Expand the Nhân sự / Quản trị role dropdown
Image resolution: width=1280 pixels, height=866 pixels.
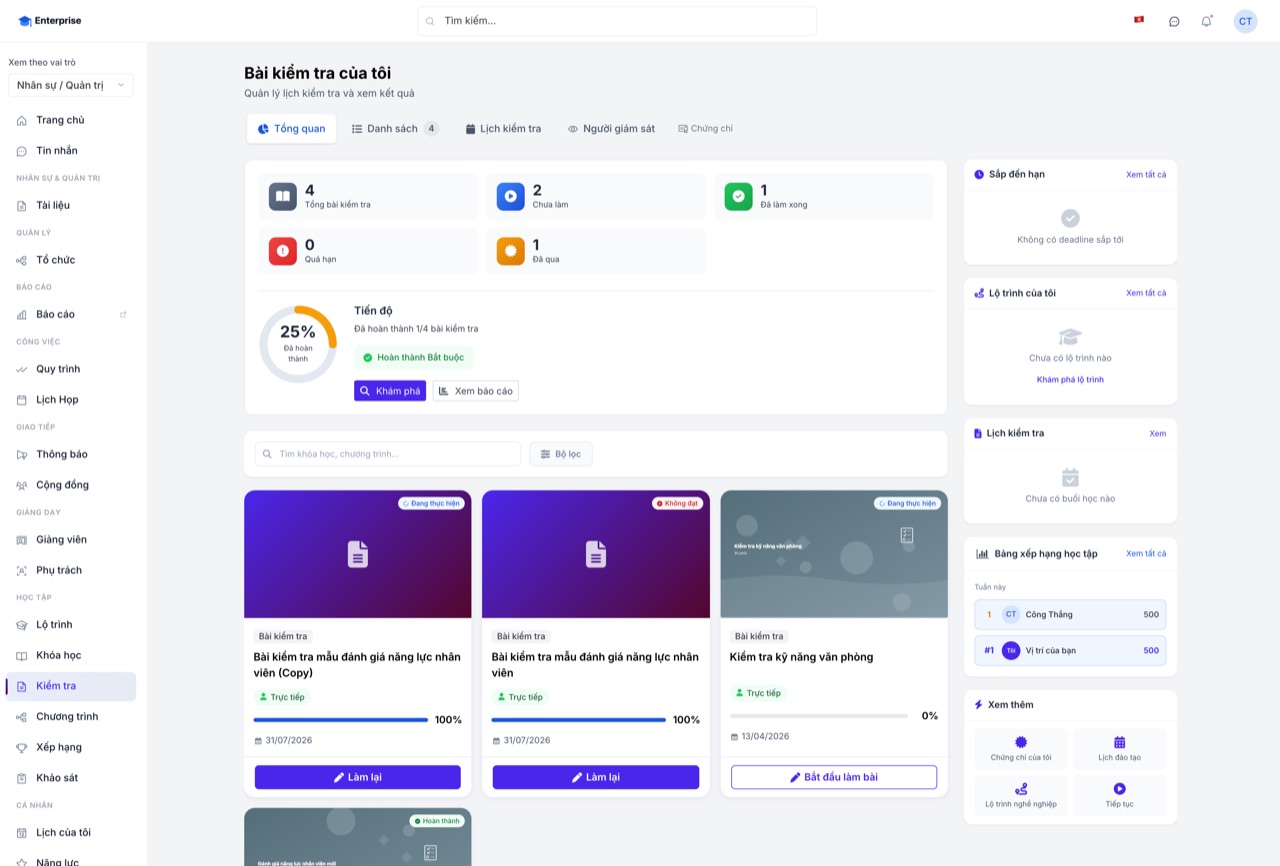pyautogui.click(x=71, y=85)
